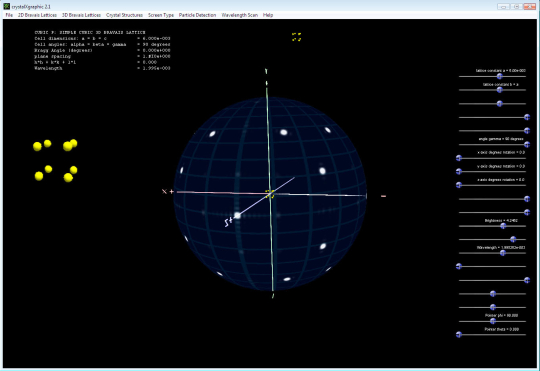Open the 2D Bravais Lattices menu
Screen dimensions: 540x371
tap(37, 15)
